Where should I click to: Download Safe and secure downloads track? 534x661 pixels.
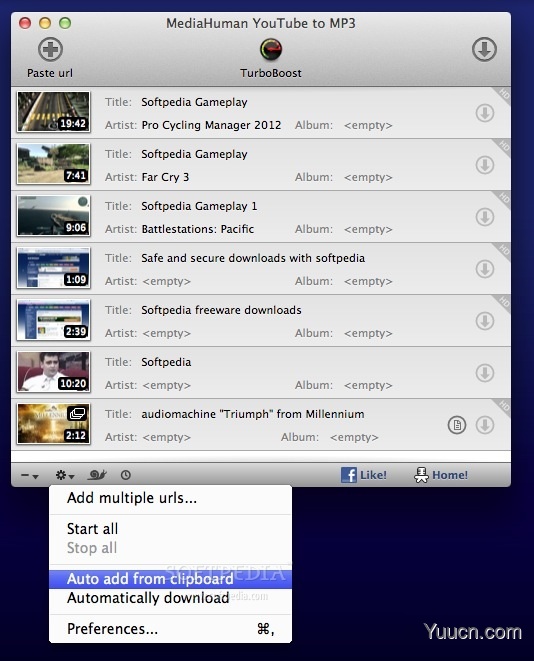[485, 269]
